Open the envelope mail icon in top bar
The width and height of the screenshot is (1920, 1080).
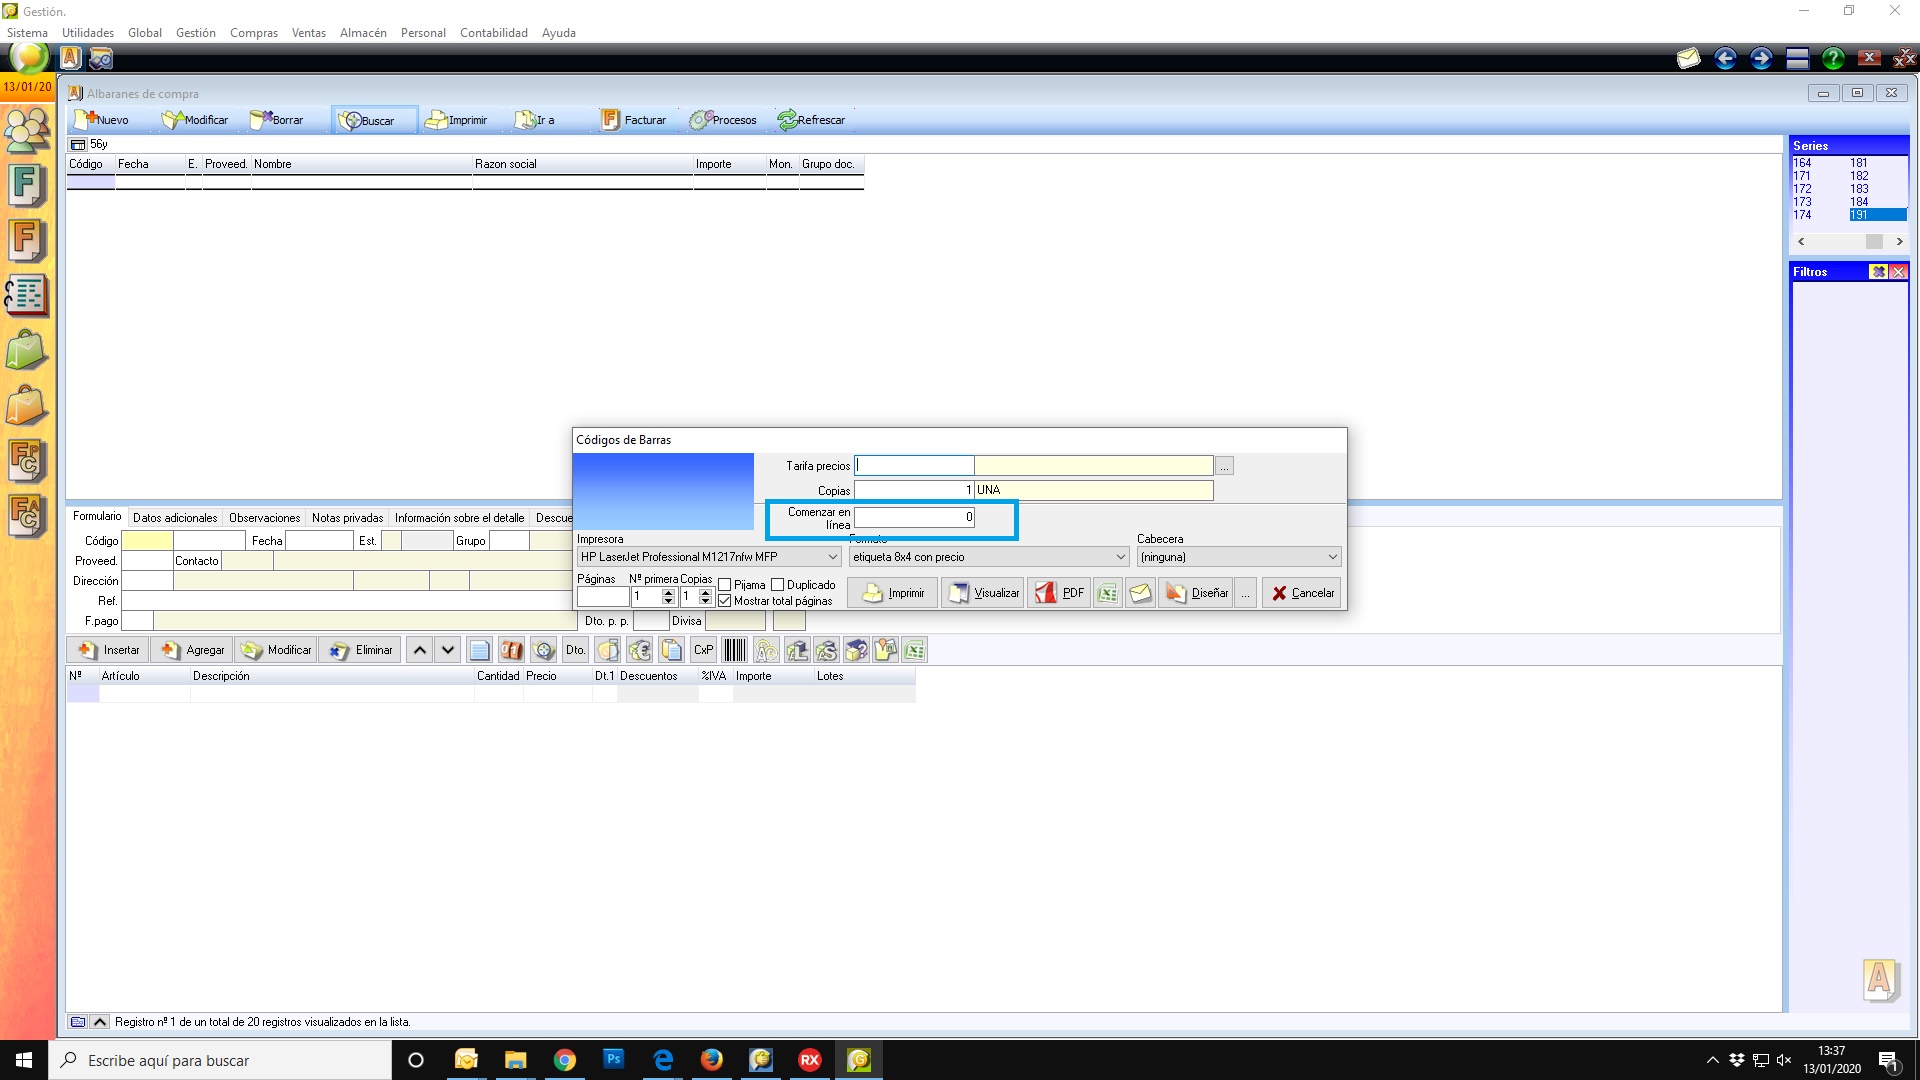(x=1689, y=58)
